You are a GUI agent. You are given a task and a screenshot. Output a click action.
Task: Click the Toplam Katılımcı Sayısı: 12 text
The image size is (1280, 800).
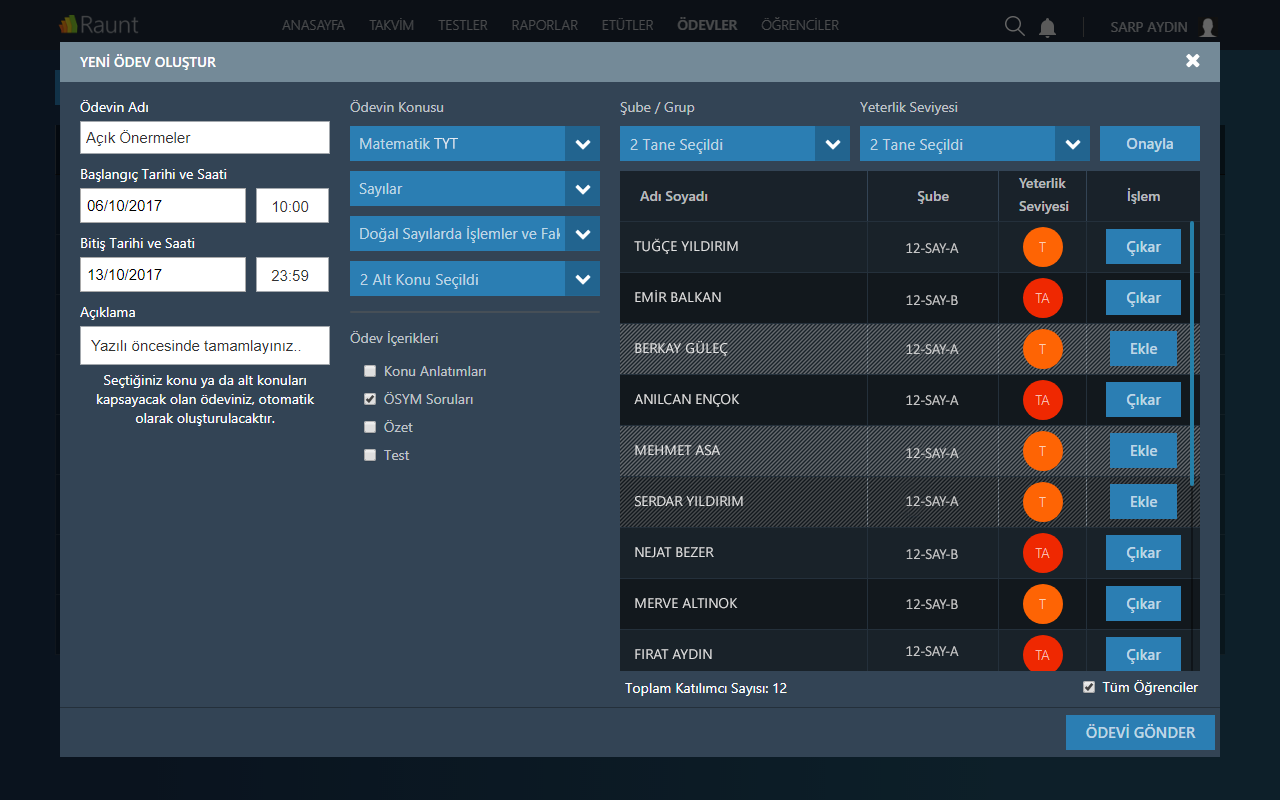[706, 688]
